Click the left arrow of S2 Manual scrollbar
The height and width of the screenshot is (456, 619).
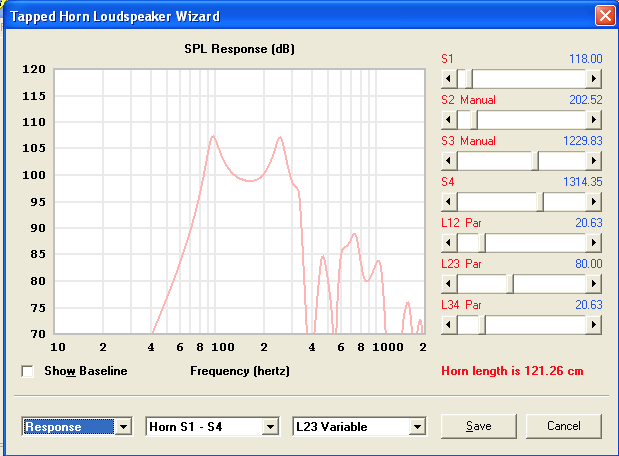449,120
